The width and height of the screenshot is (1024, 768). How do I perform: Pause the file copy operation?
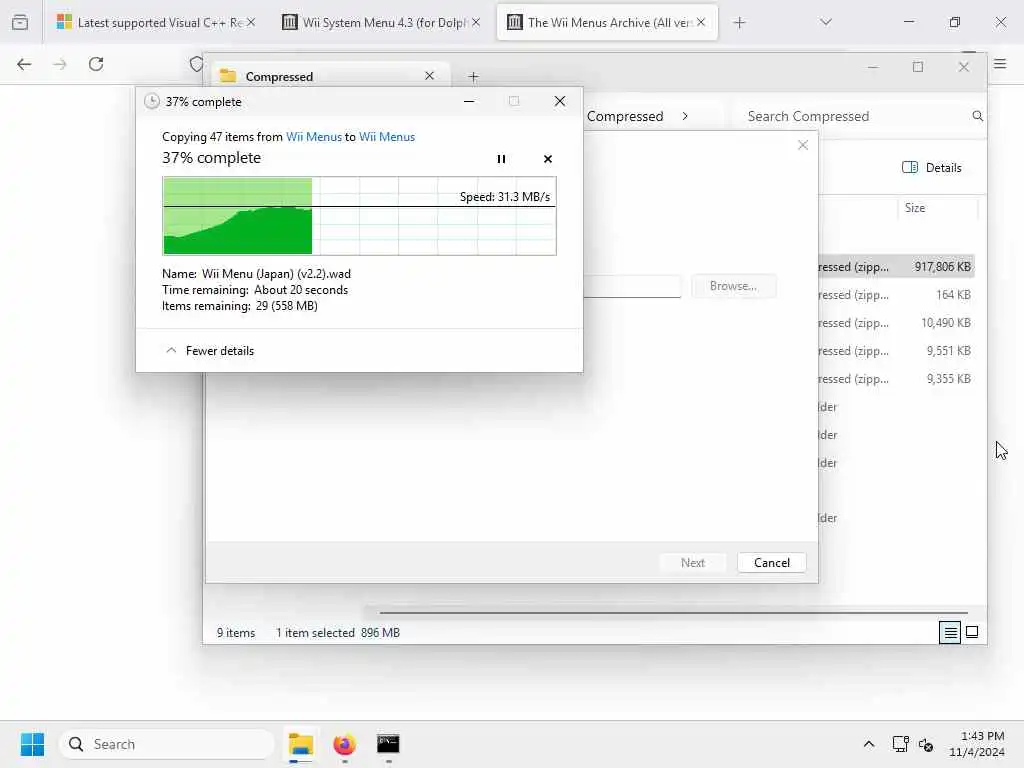501,159
